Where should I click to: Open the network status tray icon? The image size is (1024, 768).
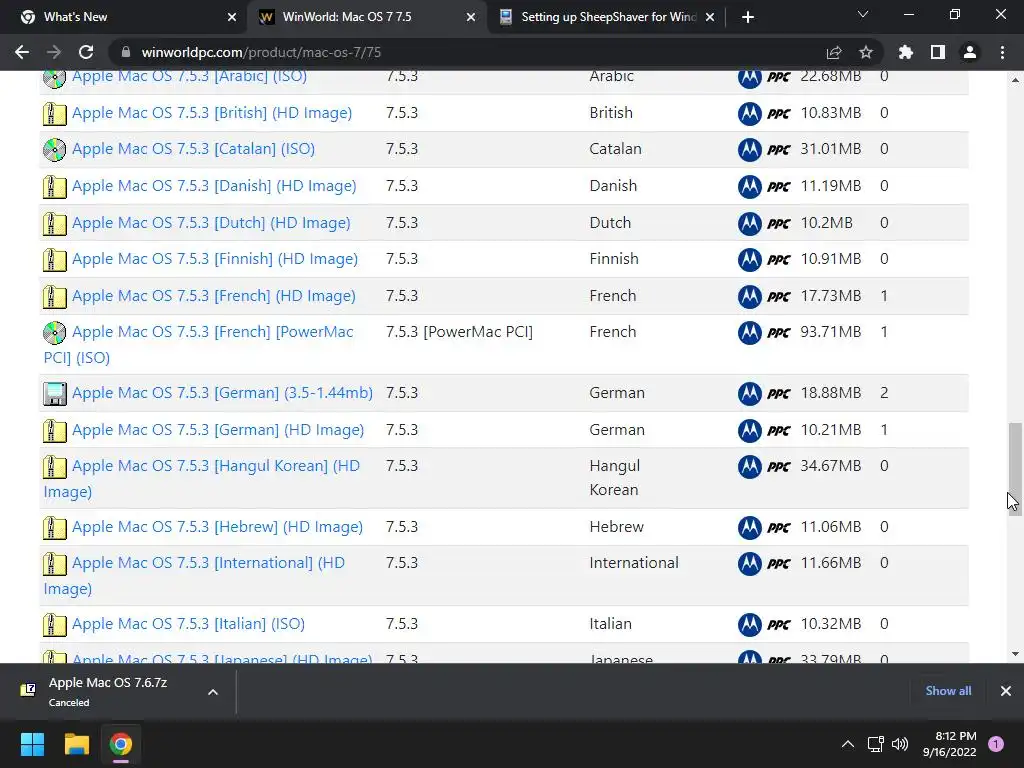[x=875, y=744]
